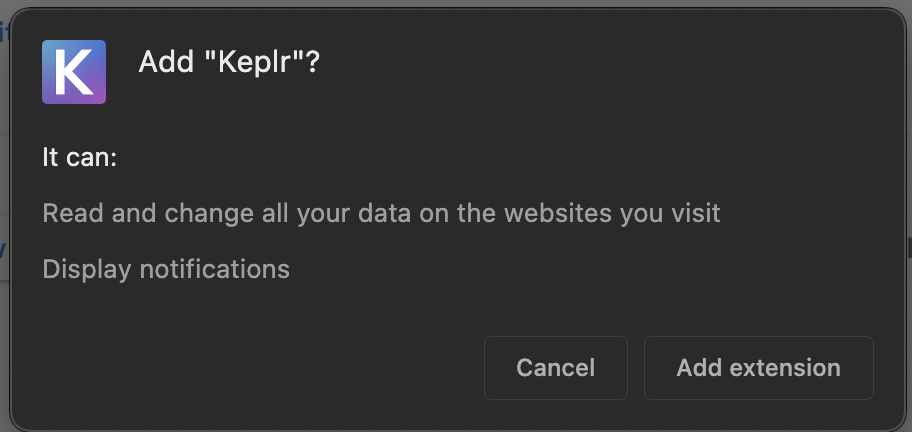Confirm adding Keplr with Add extension
The width and height of the screenshot is (912, 432).
click(x=758, y=368)
